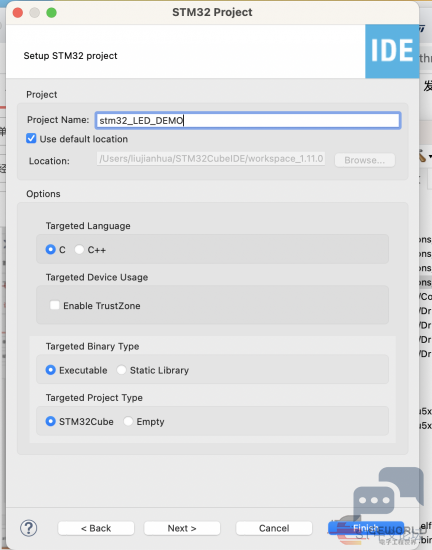Viewport: 432px width, 550px height.
Task: Click the Project Name input field
Action: click(x=248, y=121)
